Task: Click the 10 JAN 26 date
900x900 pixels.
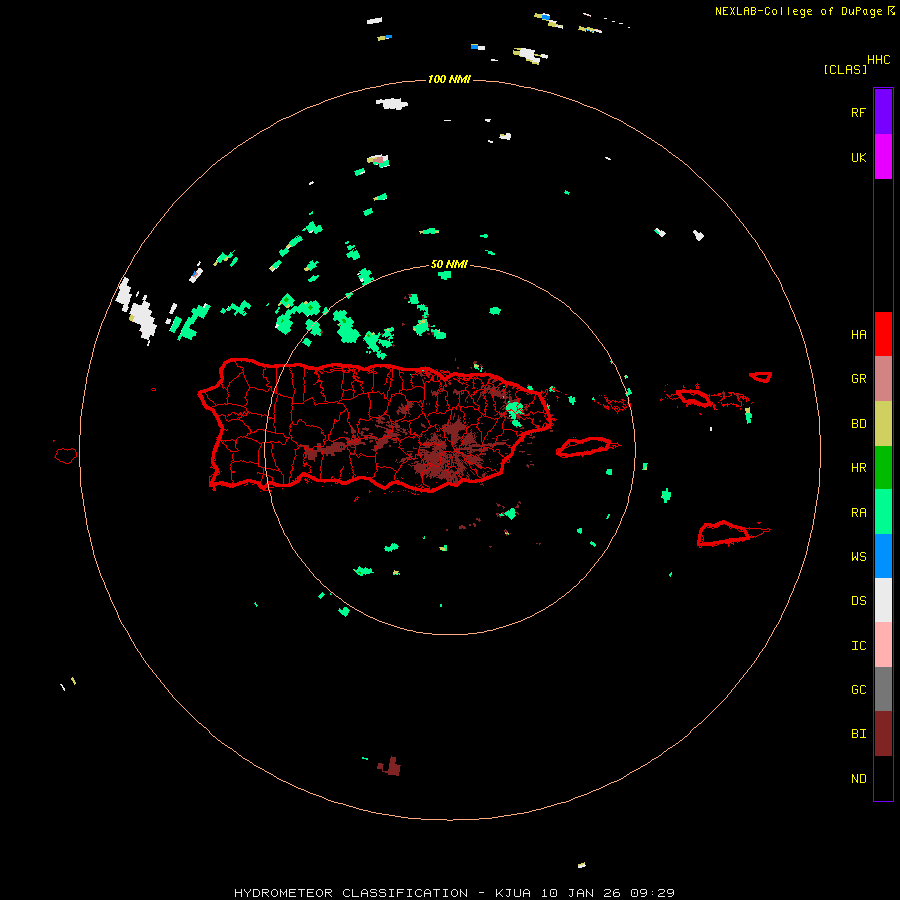Action: coord(581,893)
